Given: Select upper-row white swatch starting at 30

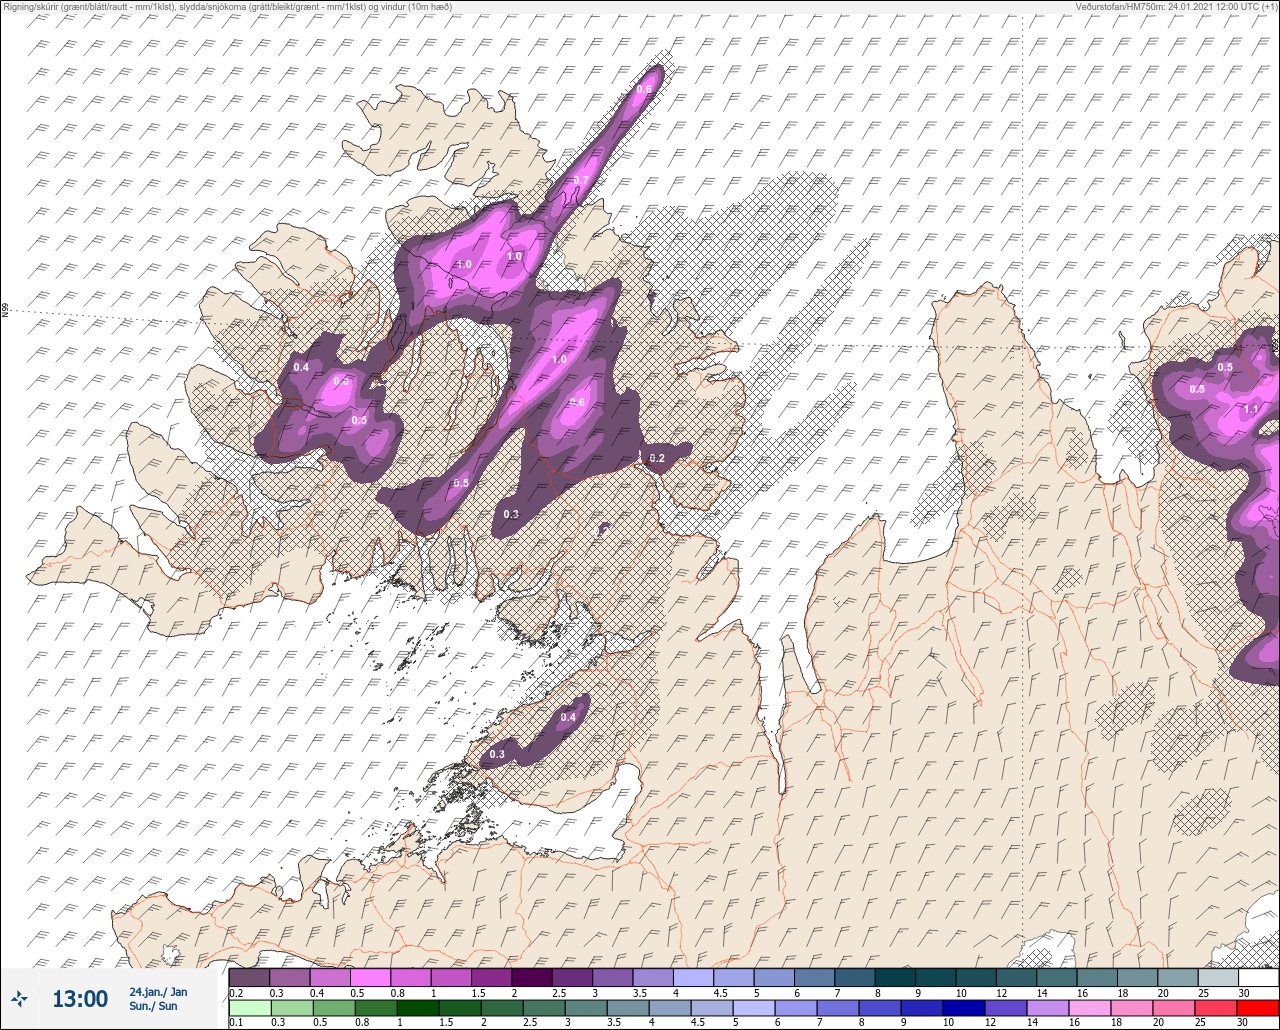Looking at the screenshot, I should [x=1258, y=977].
